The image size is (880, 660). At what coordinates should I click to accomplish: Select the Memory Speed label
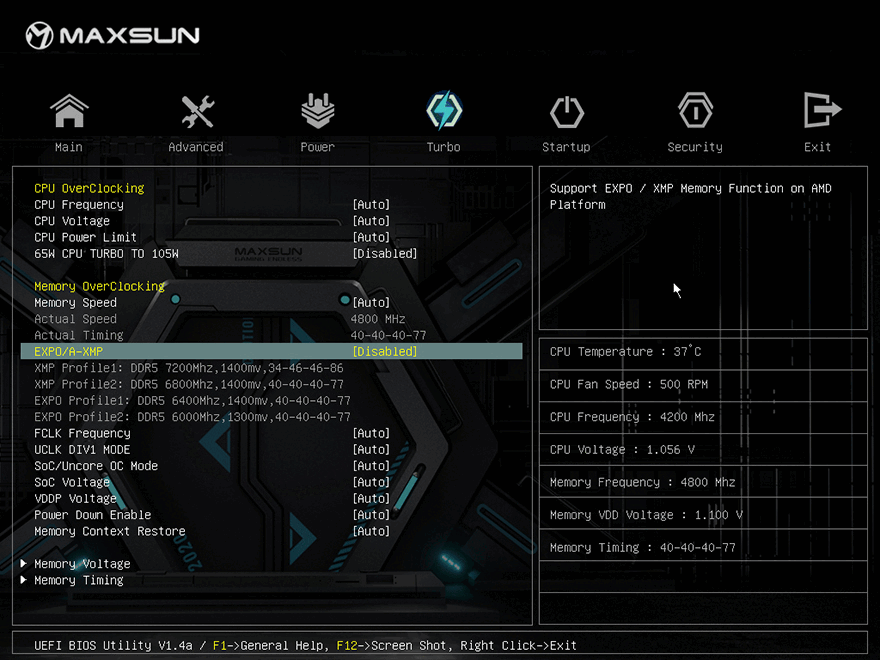75,302
